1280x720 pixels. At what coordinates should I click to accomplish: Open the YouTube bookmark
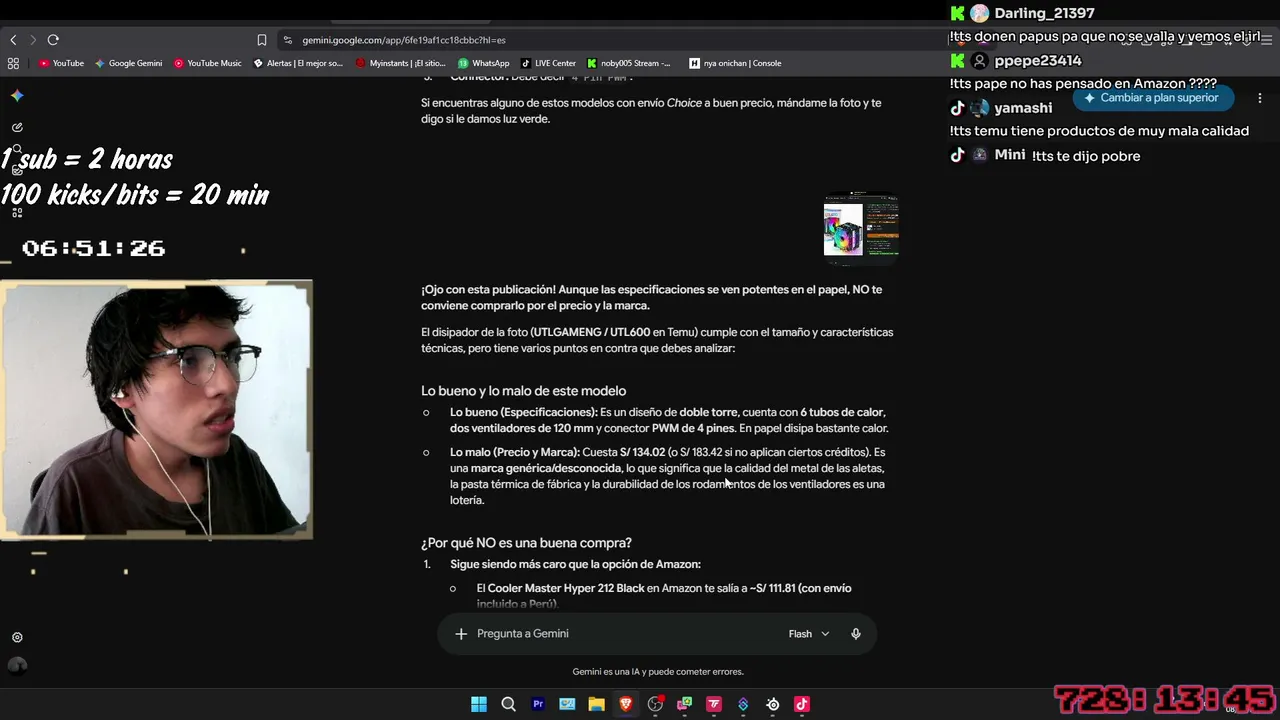click(x=61, y=63)
